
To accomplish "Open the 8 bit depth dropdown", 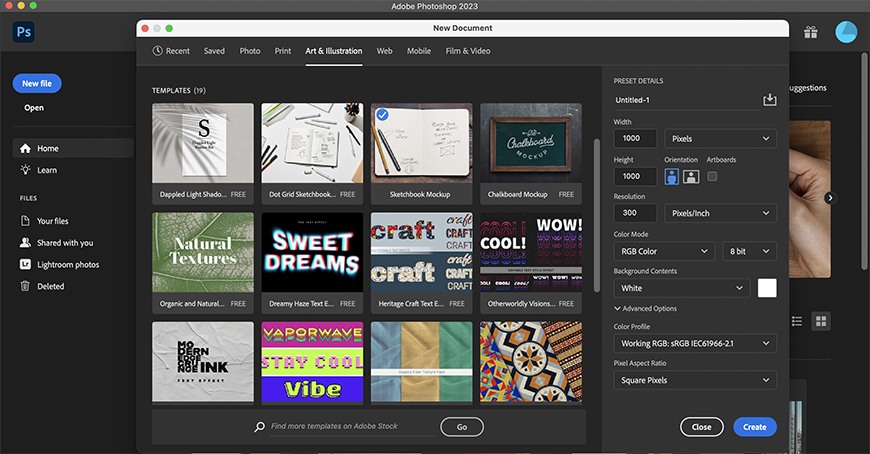I will 749,251.
